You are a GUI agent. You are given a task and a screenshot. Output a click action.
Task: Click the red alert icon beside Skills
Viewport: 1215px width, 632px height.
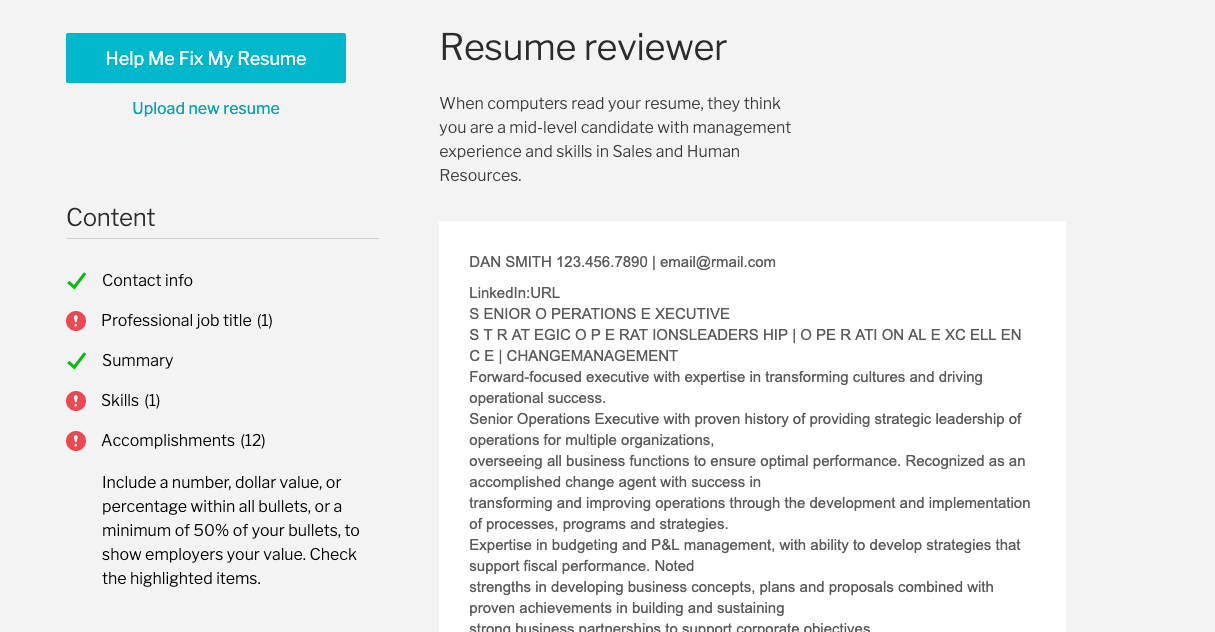76,401
